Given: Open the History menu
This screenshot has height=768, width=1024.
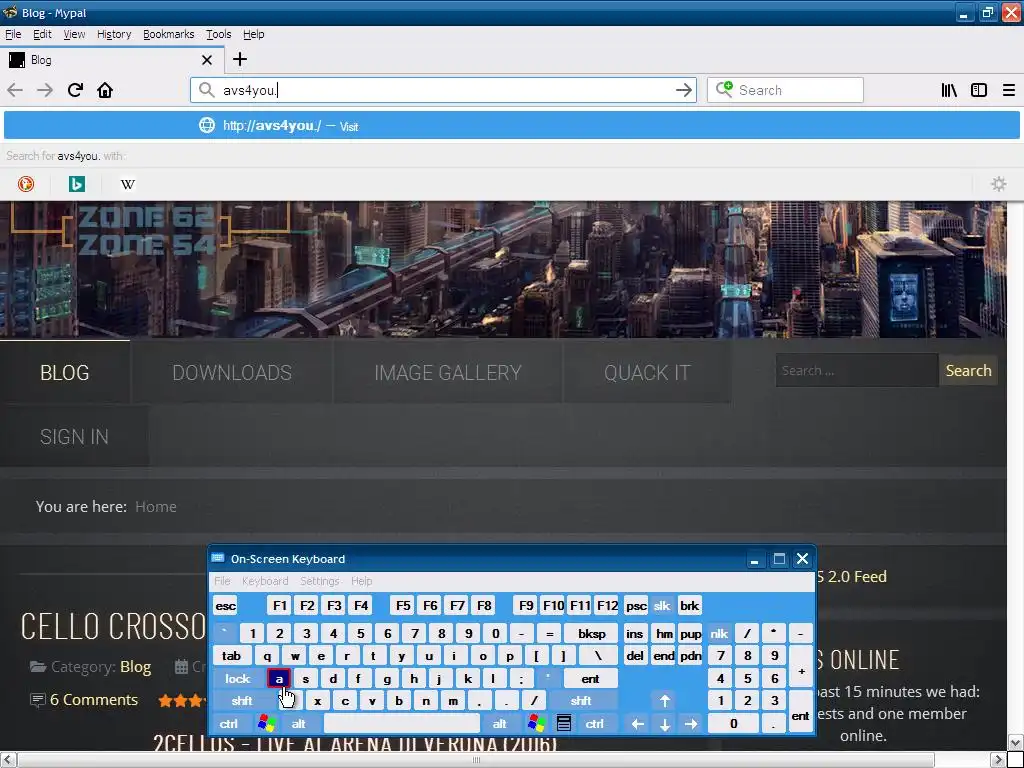Looking at the screenshot, I should [114, 34].
